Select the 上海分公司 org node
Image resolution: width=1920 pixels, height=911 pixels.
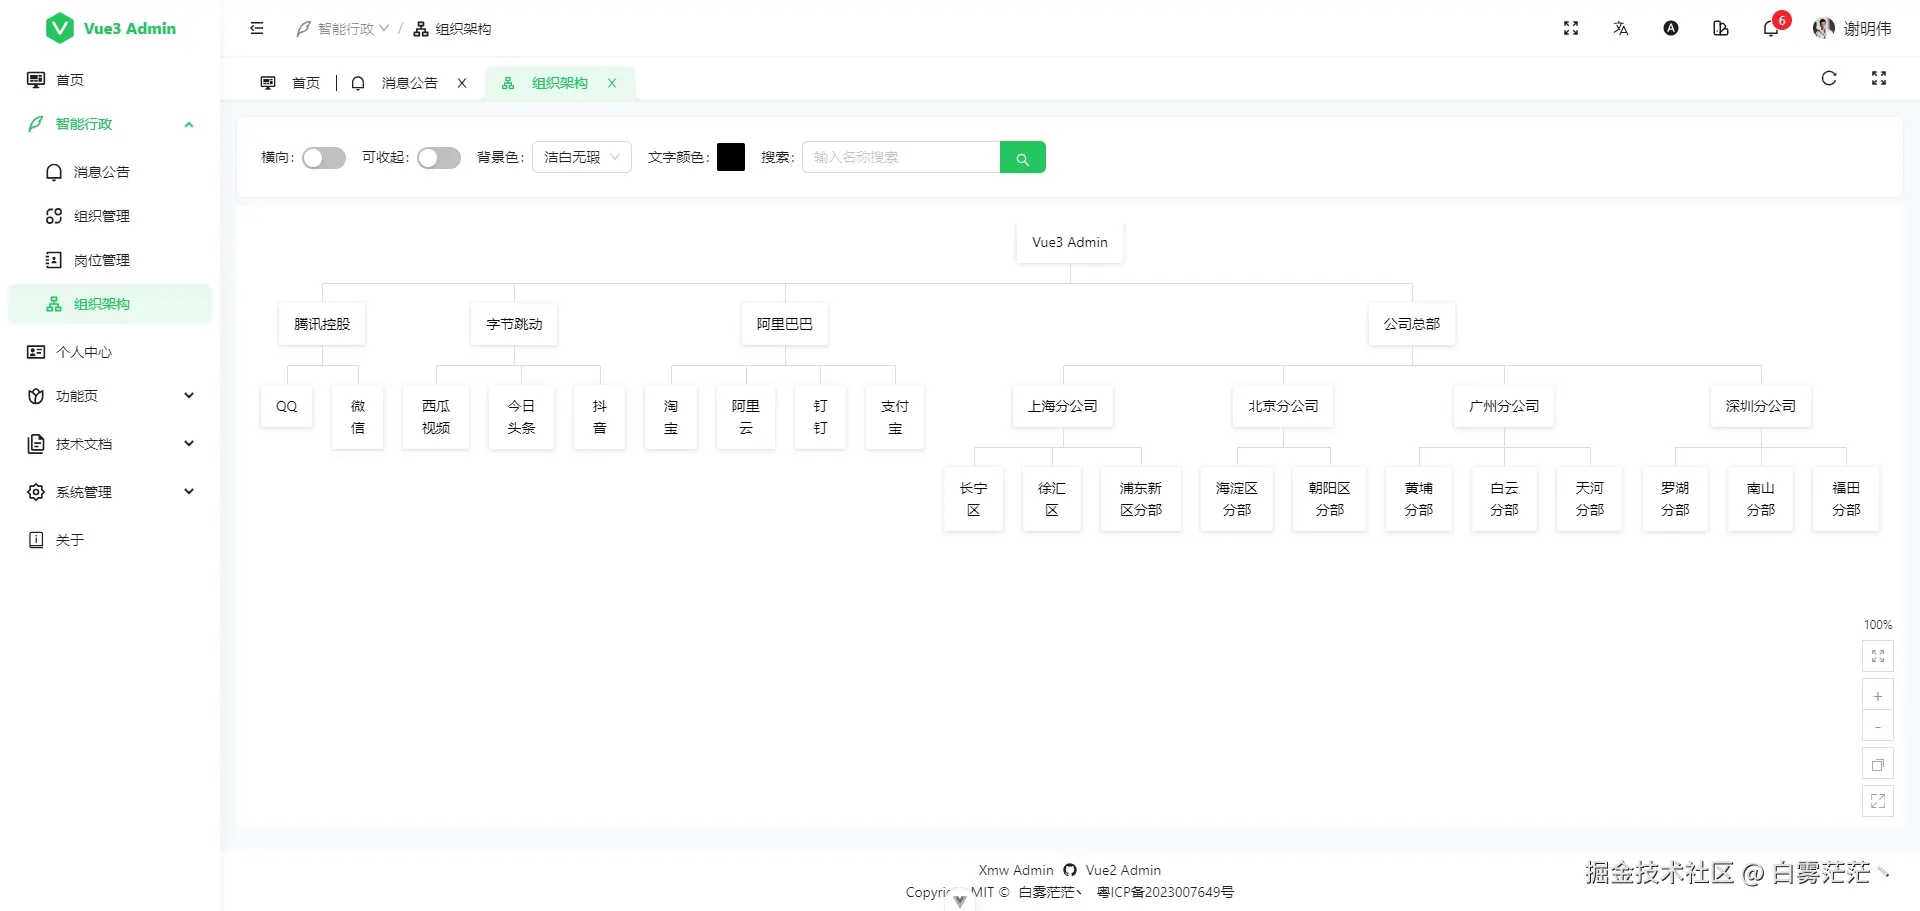tap(1063, 406)
